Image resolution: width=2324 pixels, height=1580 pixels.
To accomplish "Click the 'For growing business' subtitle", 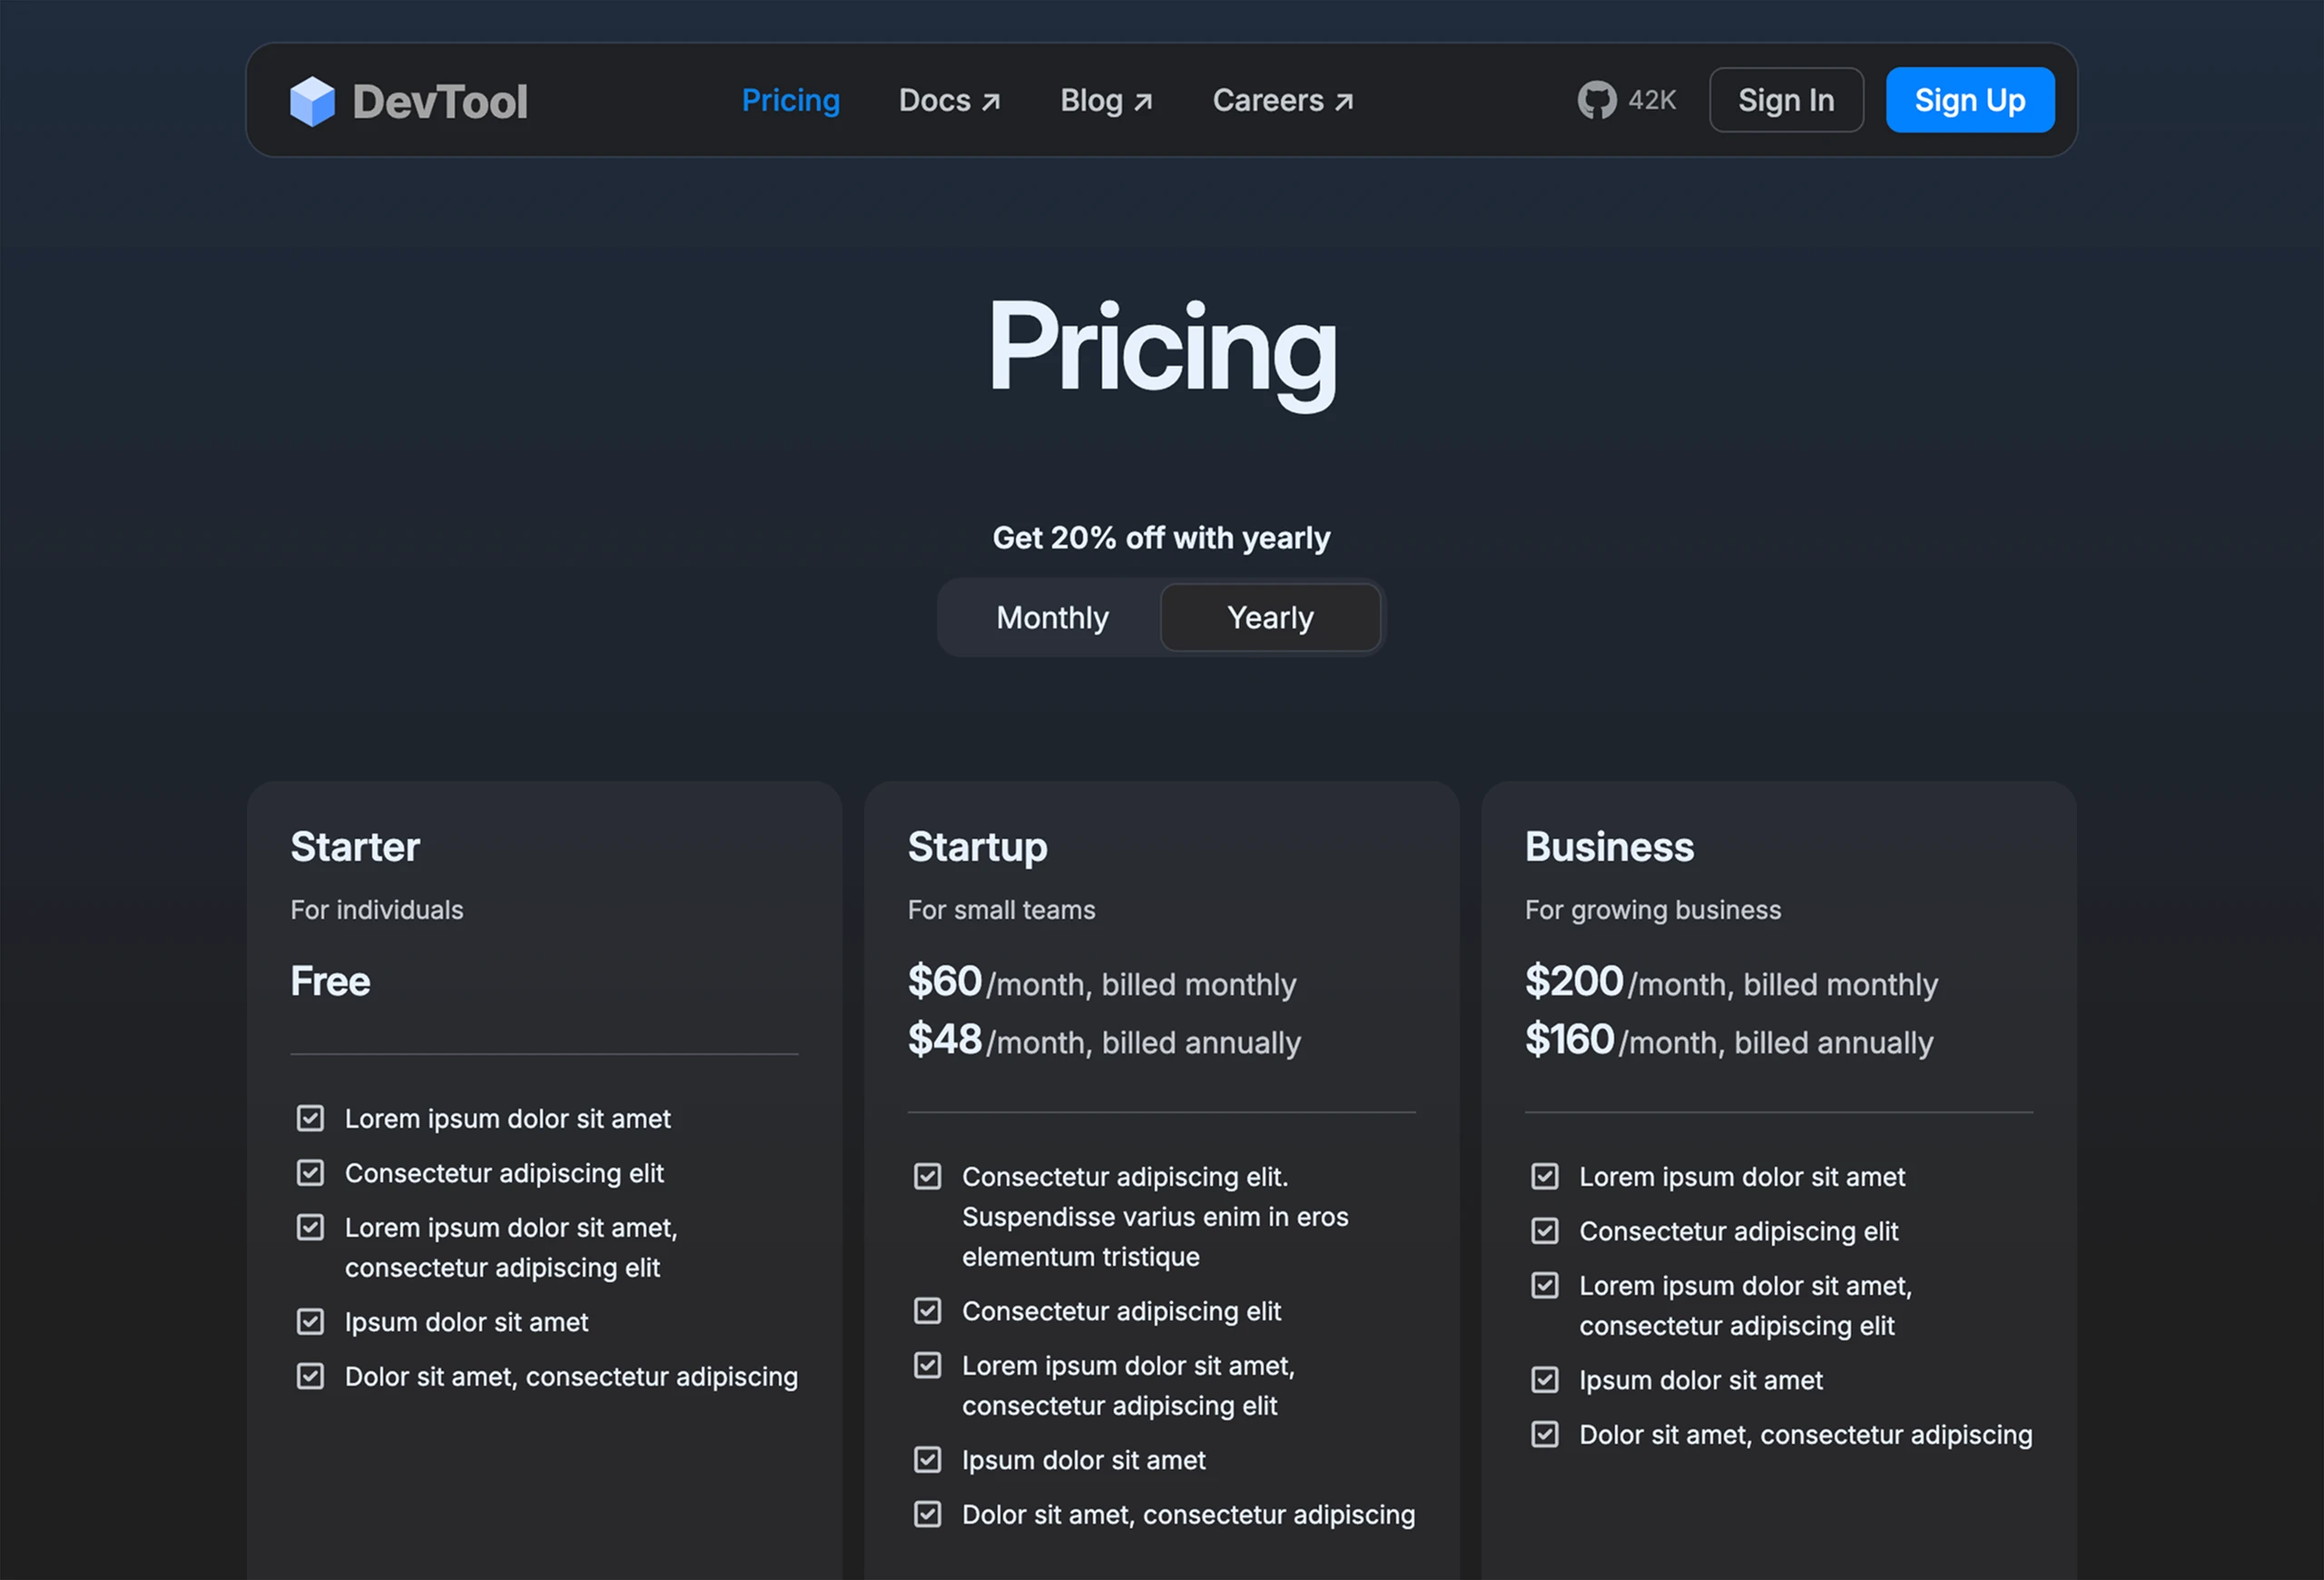I will pyautogui.click(x=1653, y=910).
